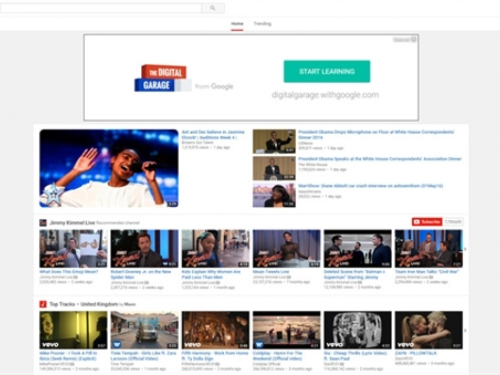Image resolution: width=500 pixels, height=375 pixels.
Task: Open The White House channel name link
Action: [x=313, y=164]
